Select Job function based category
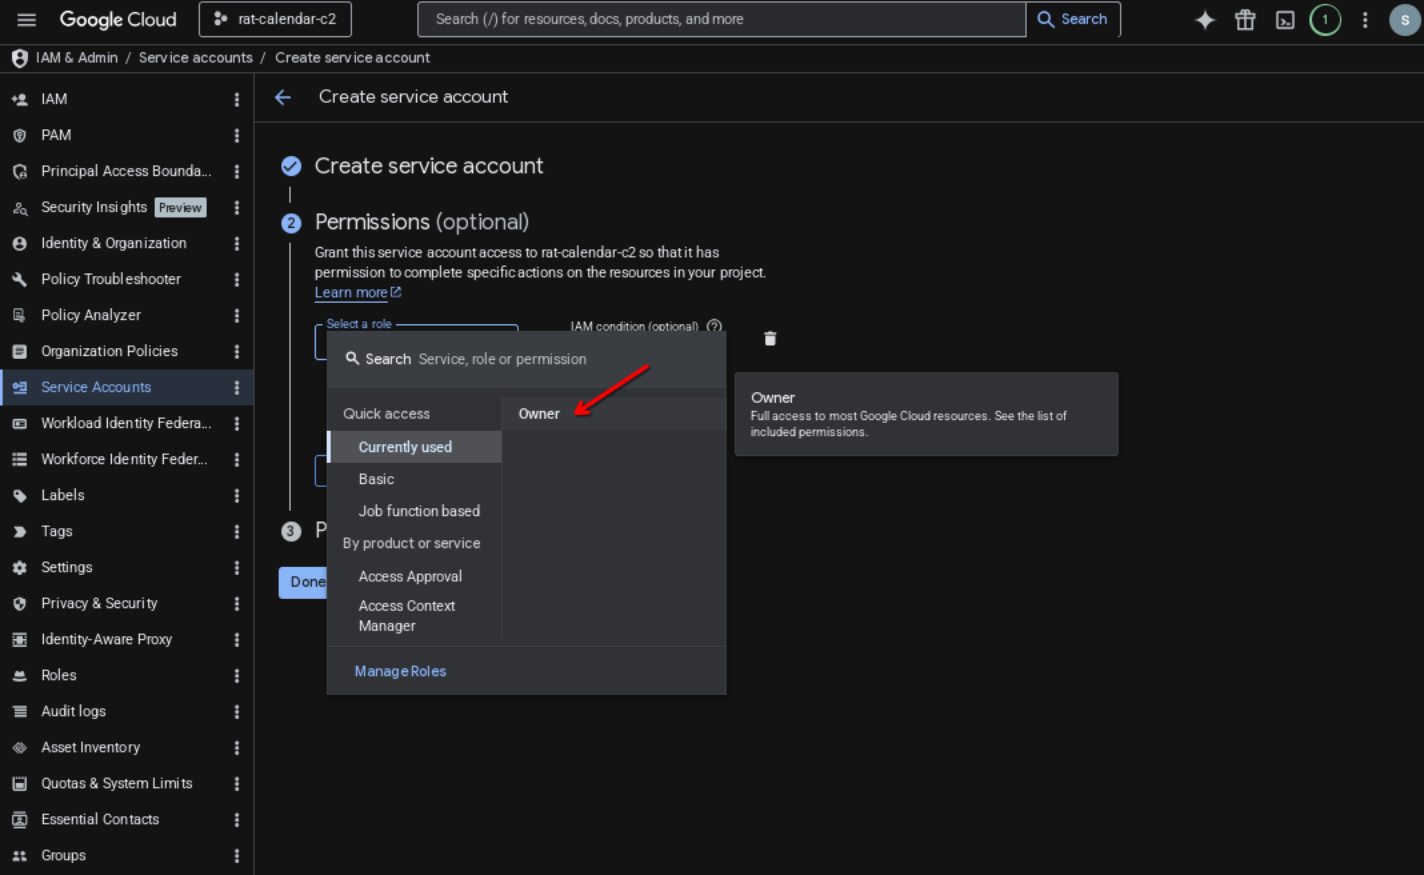This screenshot has height=875, width=1424. pos(414,511)
